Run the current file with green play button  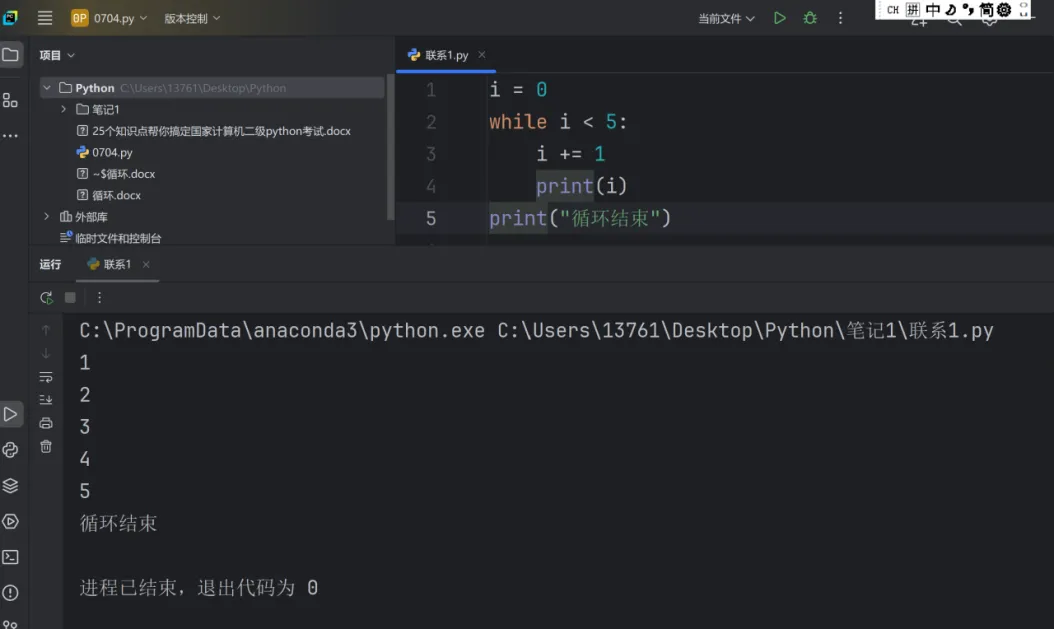(779, 18)
